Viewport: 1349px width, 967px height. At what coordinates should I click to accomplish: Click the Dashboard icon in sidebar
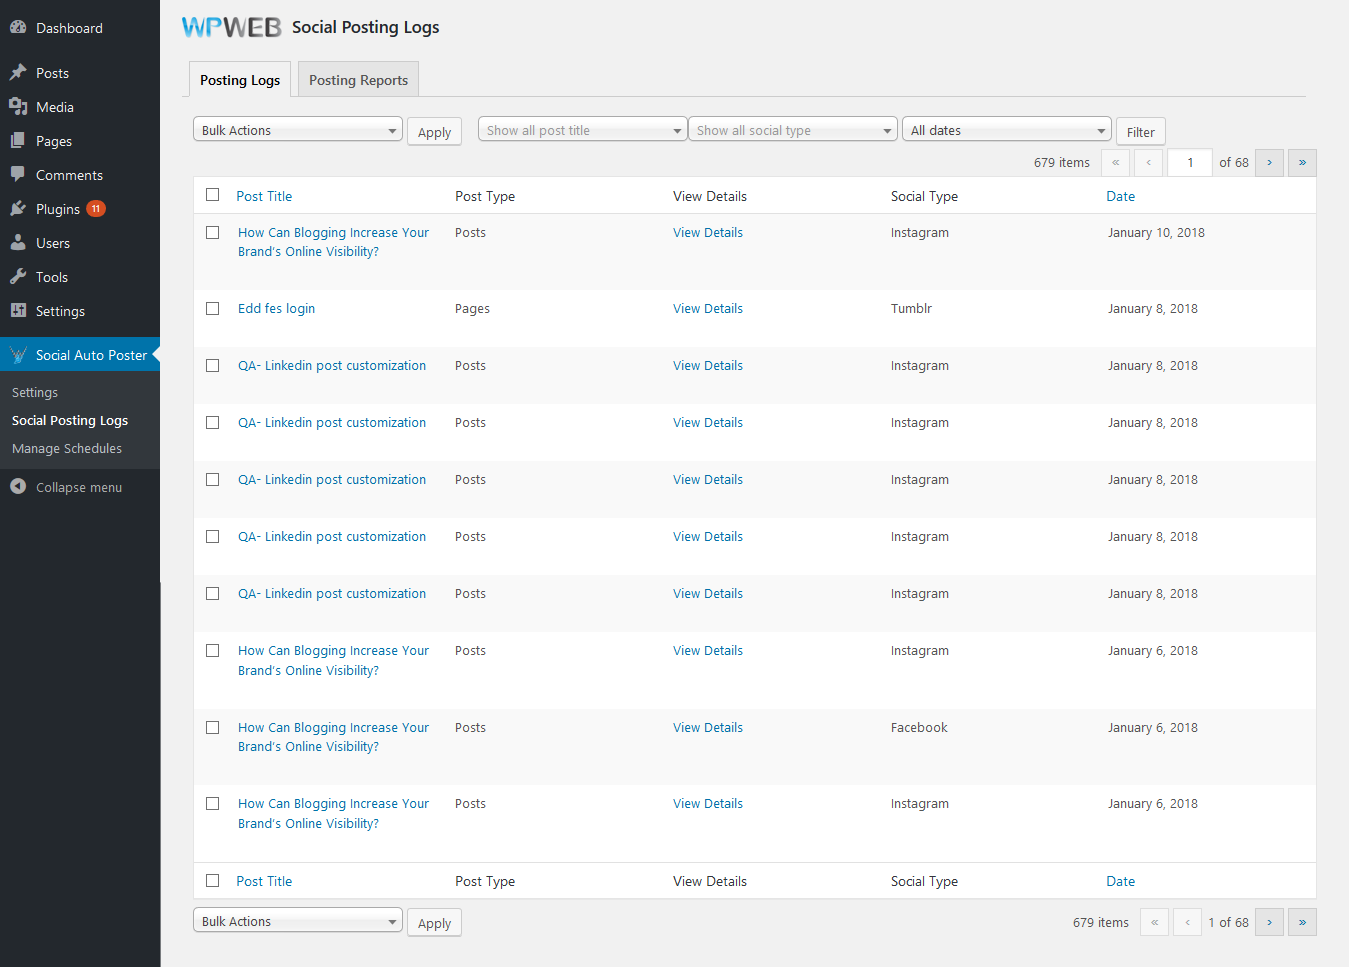click(18, 28)
